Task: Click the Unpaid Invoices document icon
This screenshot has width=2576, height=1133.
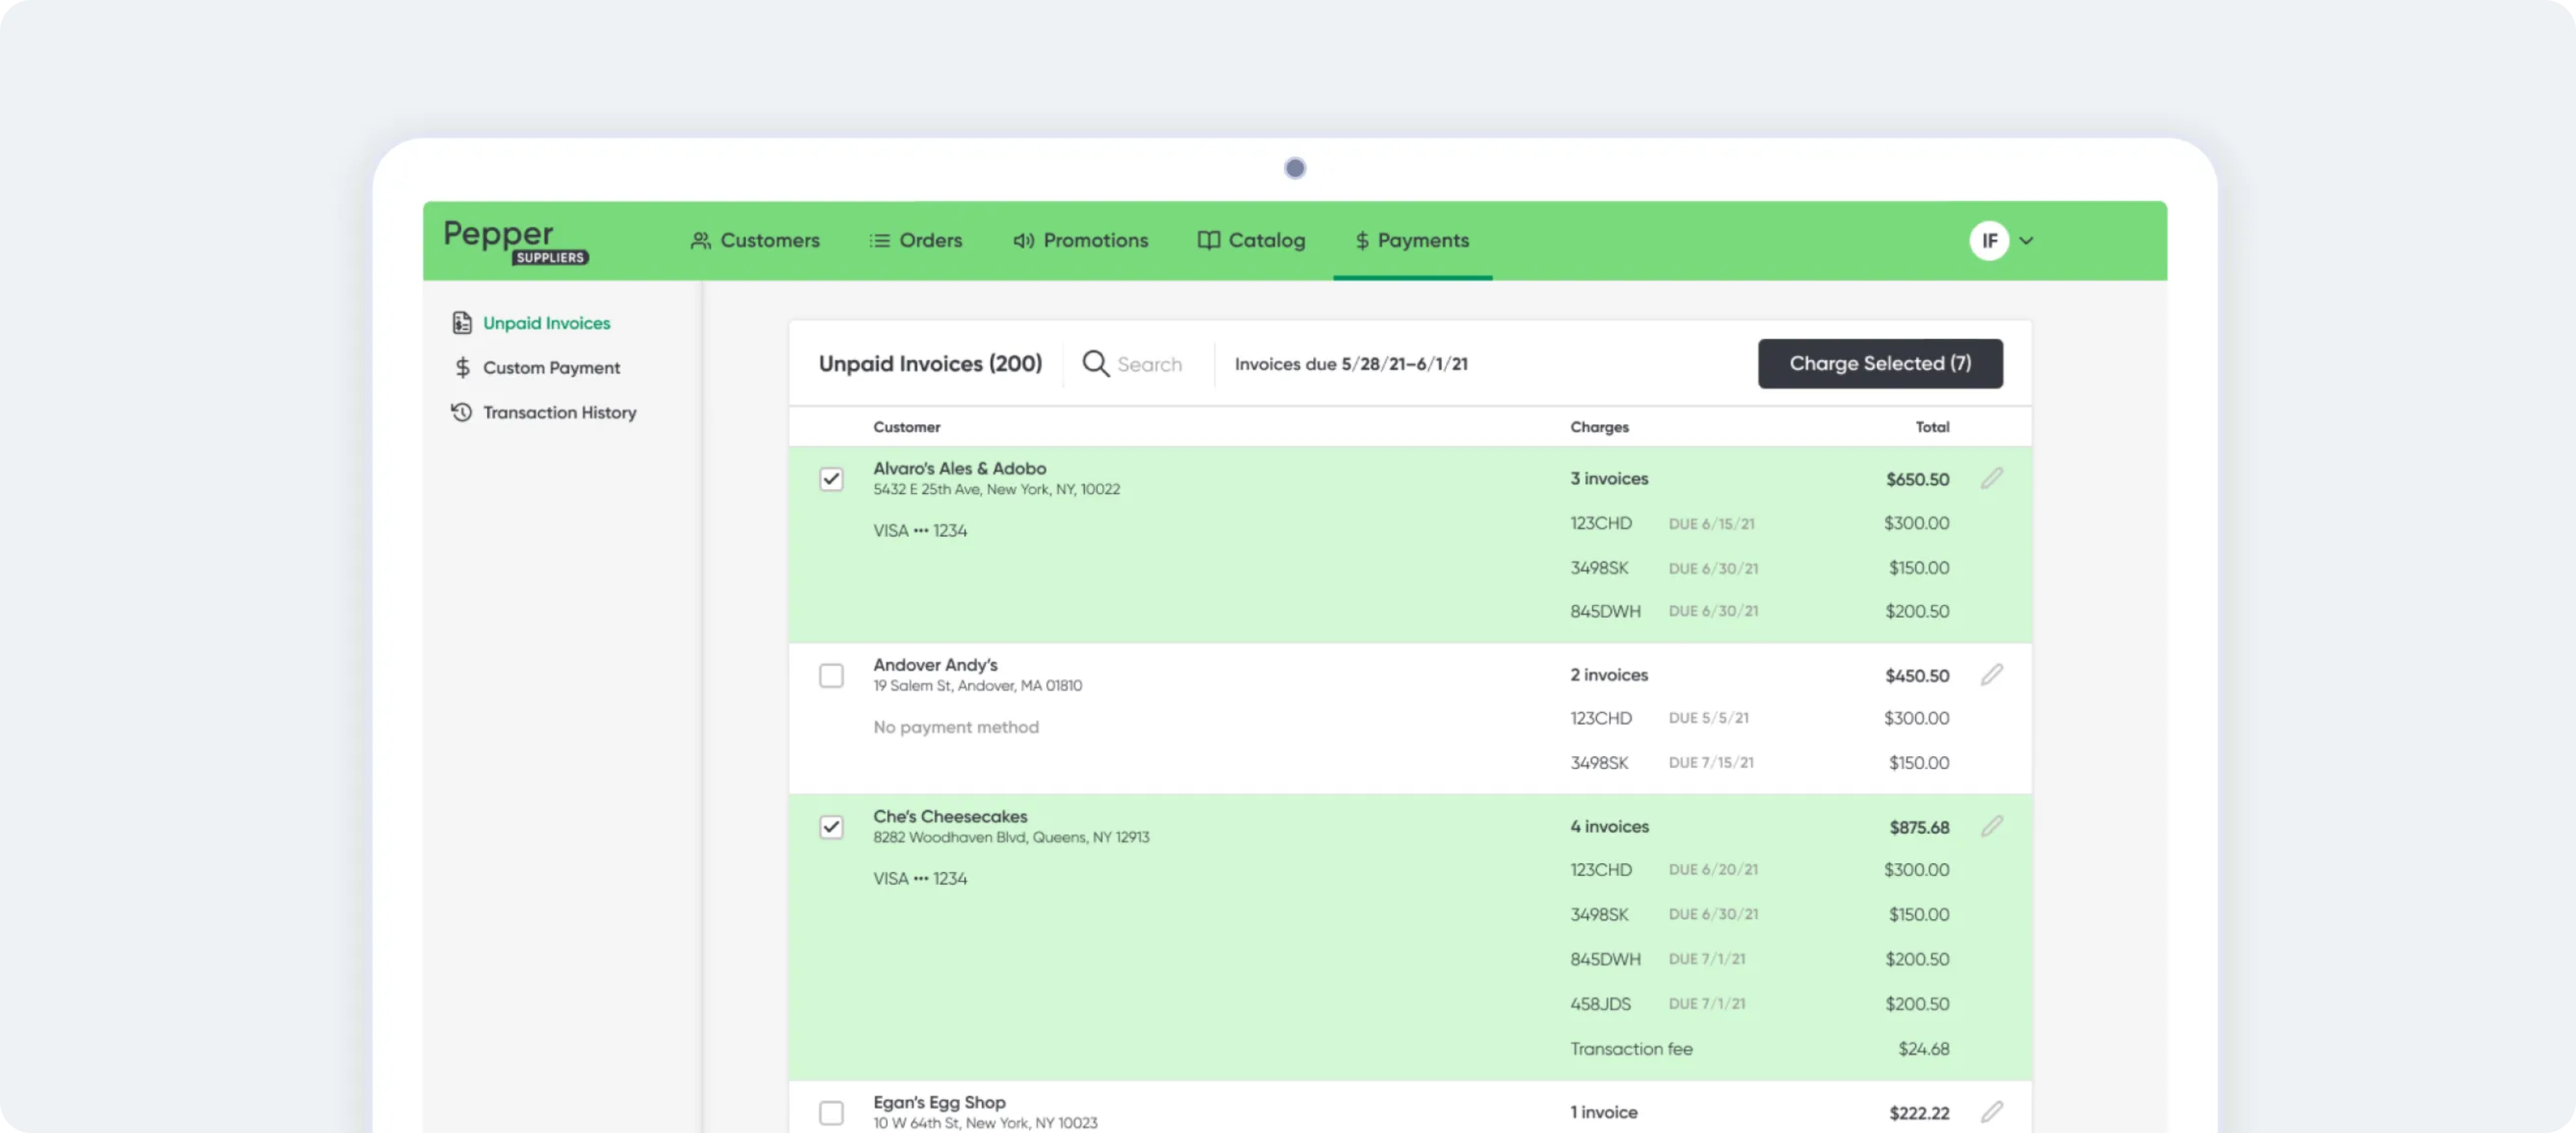Action: 462,323
